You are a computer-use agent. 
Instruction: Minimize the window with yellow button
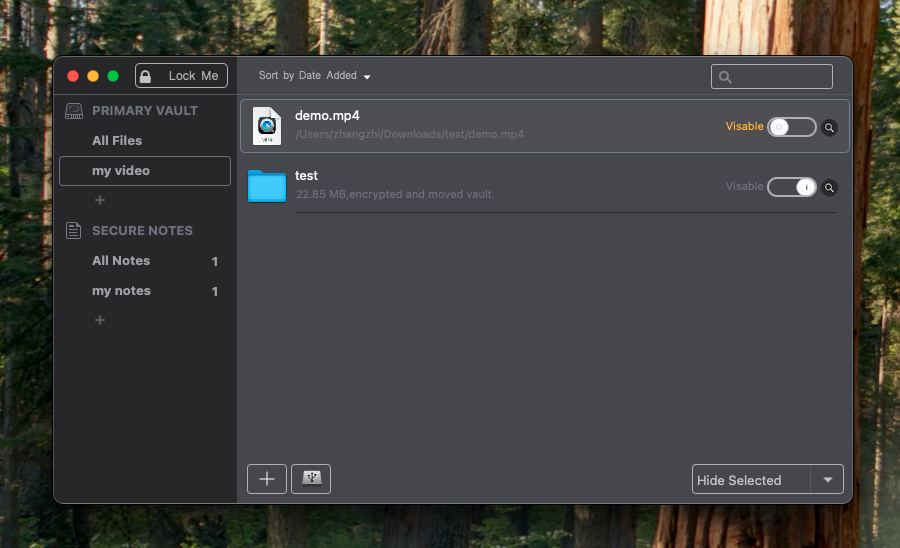pyautogui.click(x=93, y=76)
